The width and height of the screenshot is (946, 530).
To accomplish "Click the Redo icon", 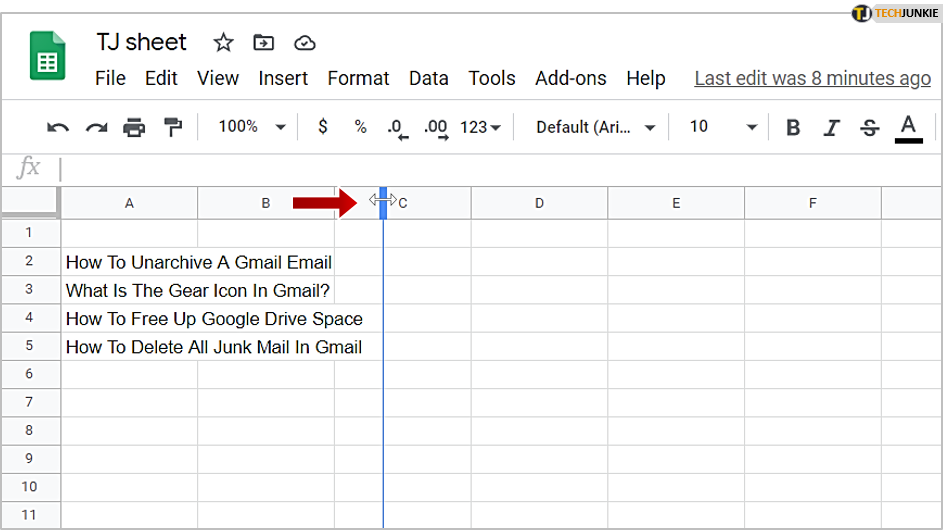I will pos(97,127).
